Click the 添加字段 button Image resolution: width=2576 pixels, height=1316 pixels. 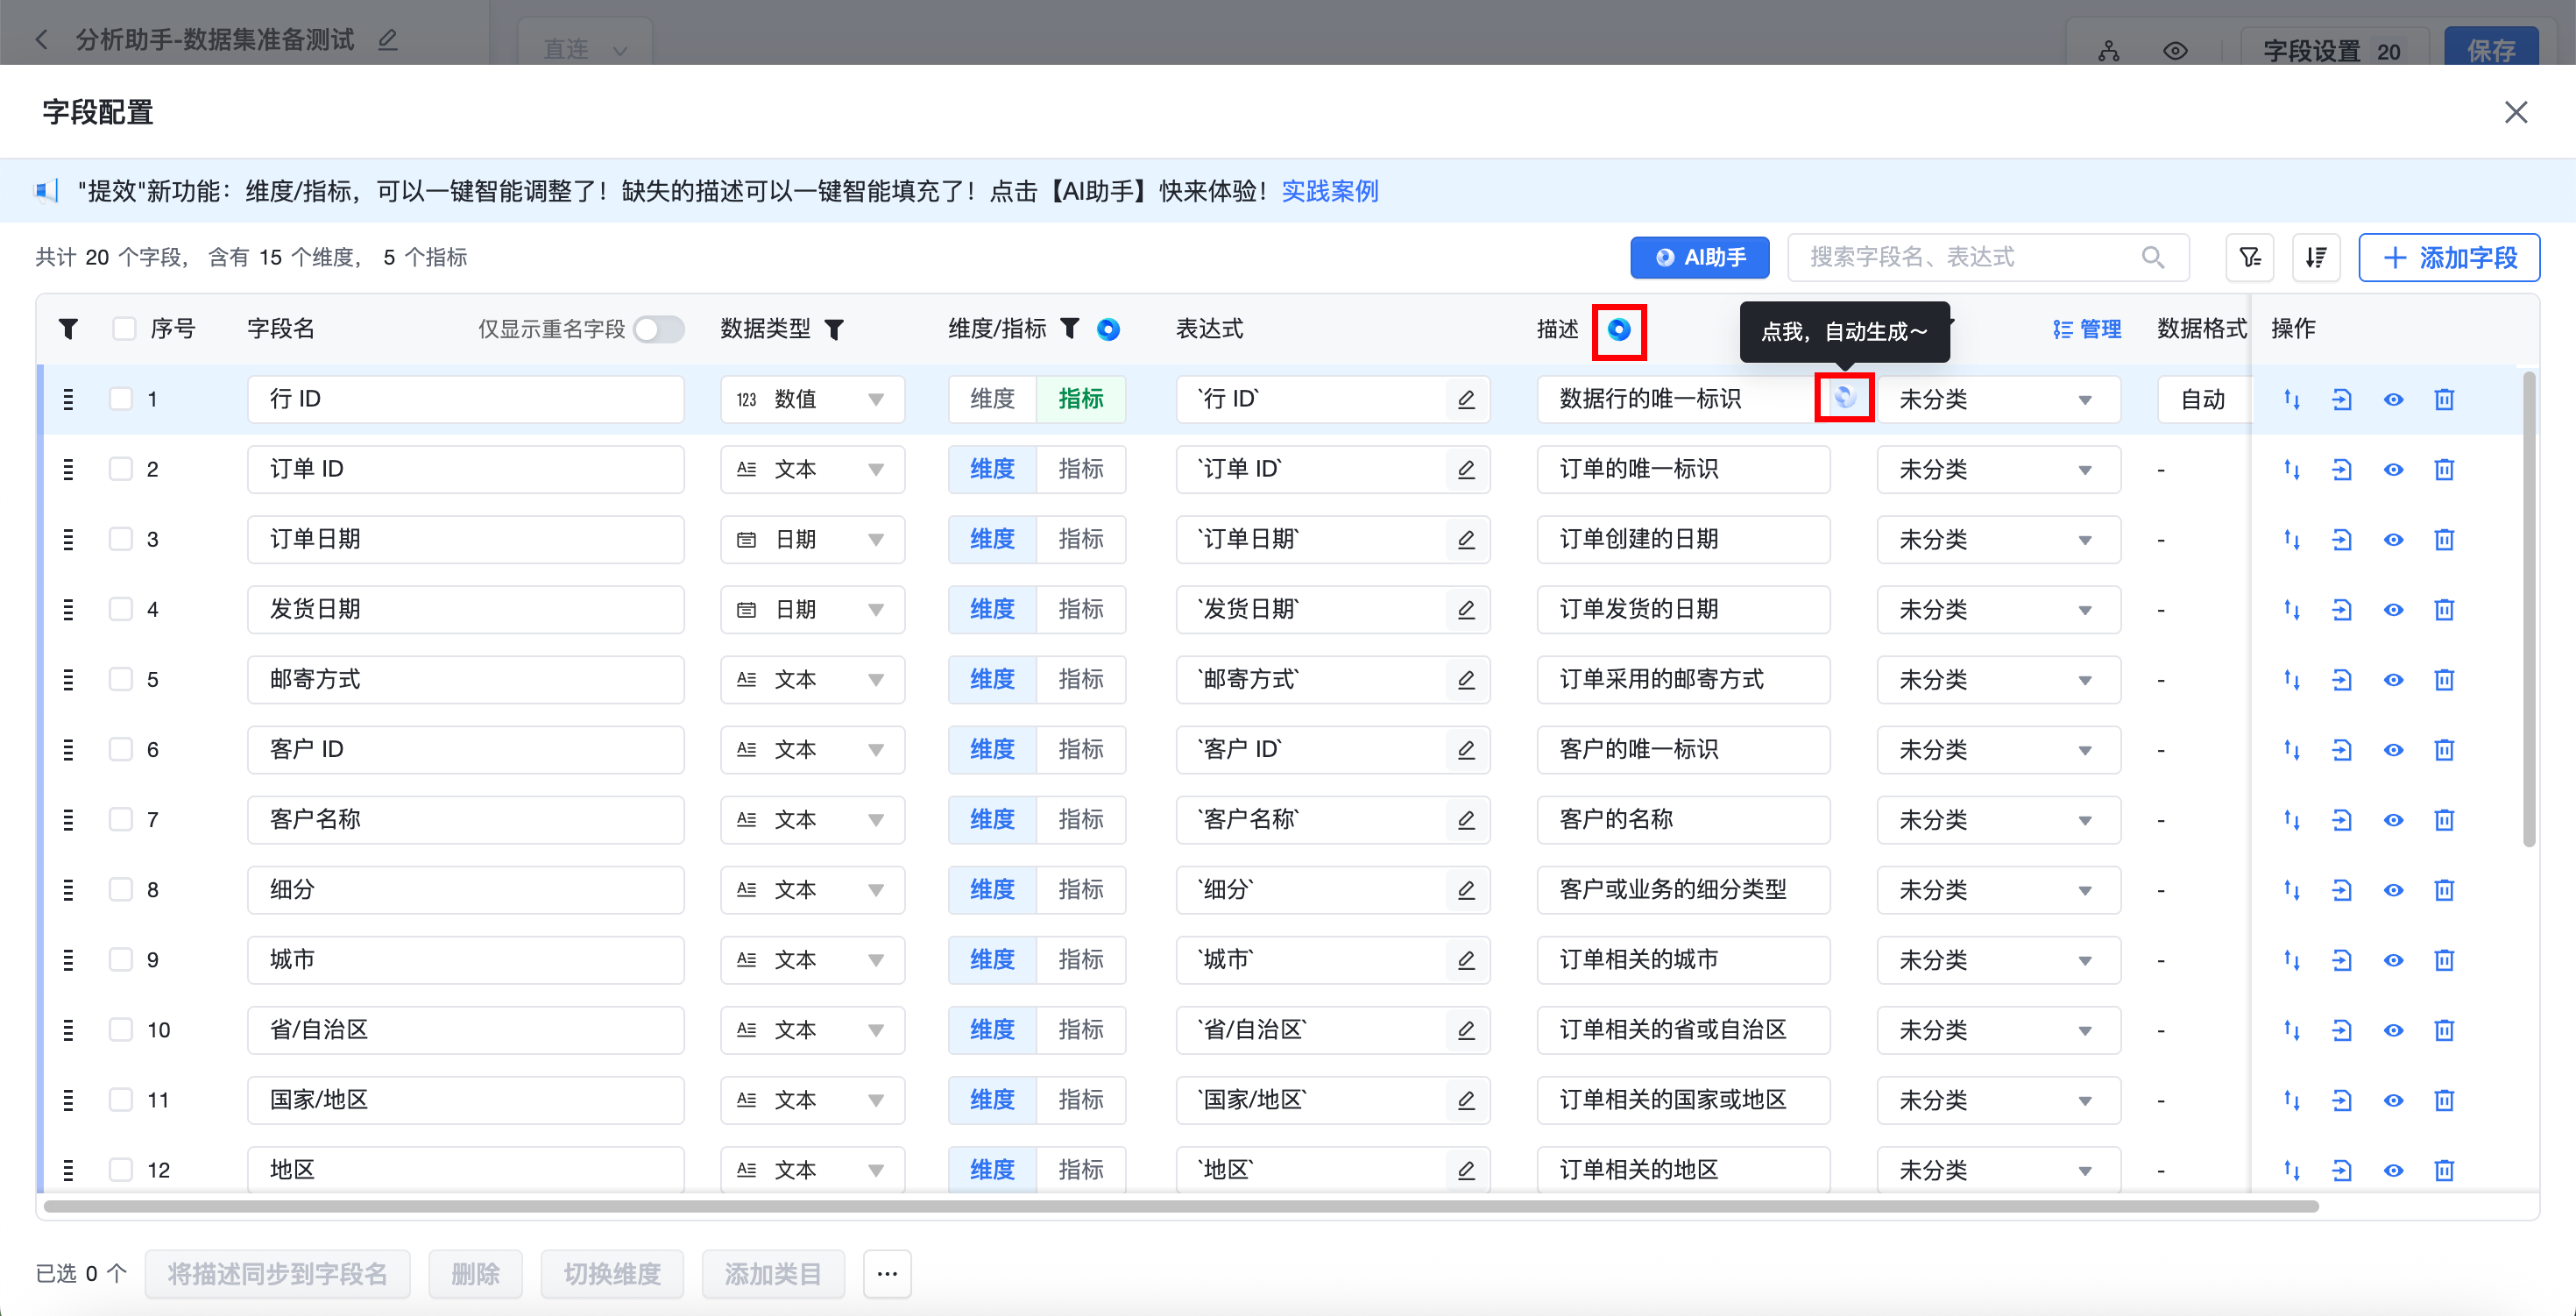coord(2449,257)
